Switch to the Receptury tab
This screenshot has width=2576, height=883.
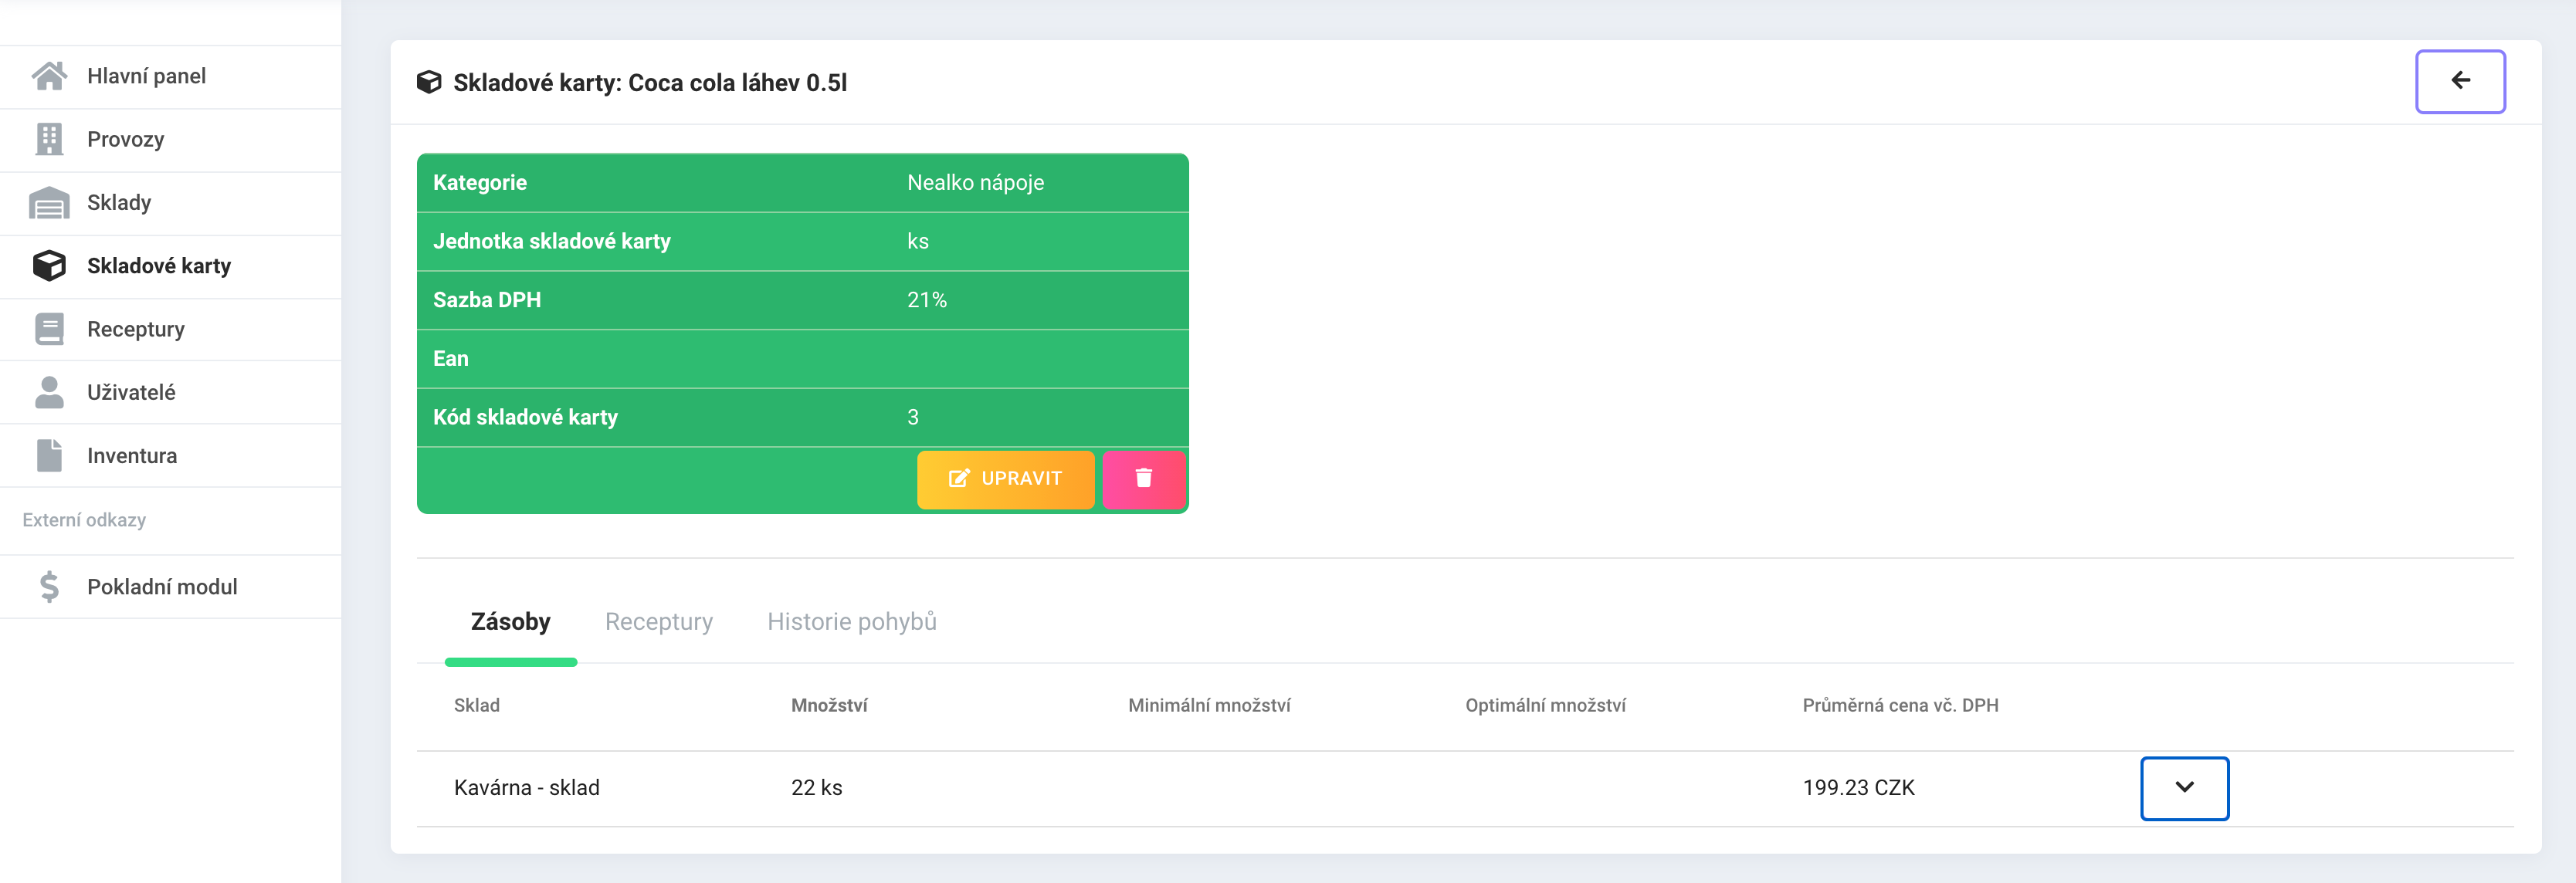point(659,622)
